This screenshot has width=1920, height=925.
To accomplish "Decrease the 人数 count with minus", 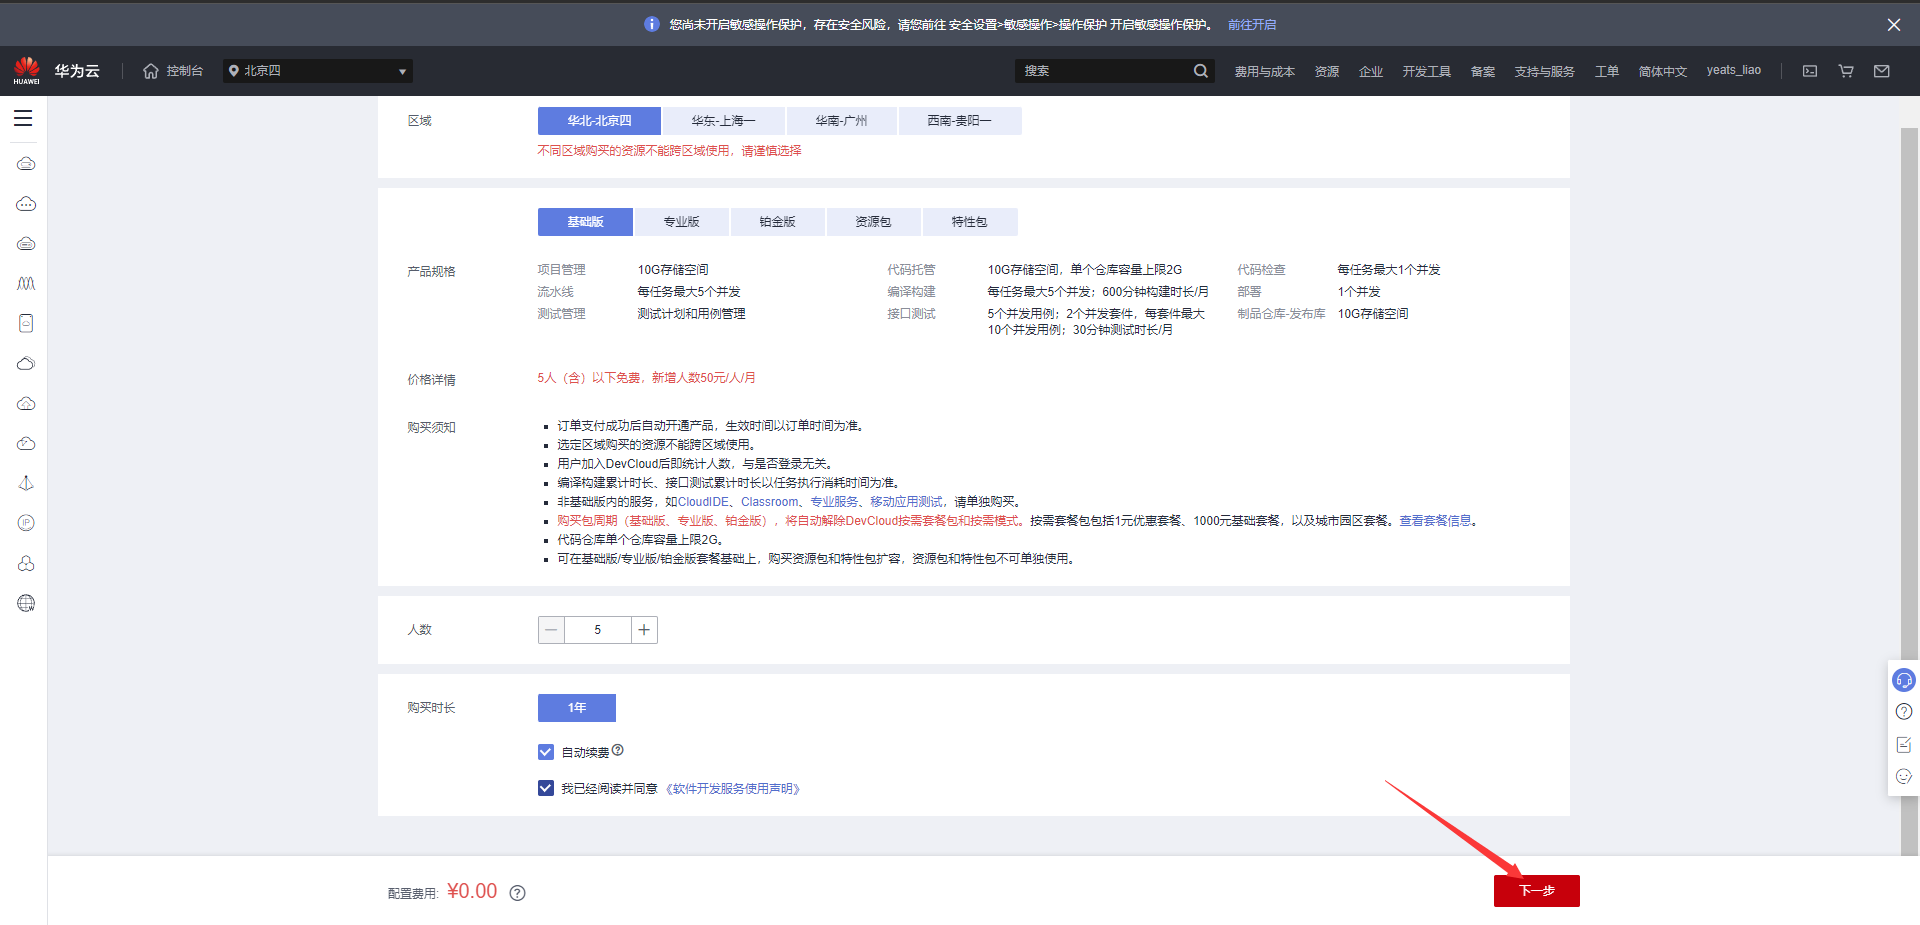I will click(551, 630).
